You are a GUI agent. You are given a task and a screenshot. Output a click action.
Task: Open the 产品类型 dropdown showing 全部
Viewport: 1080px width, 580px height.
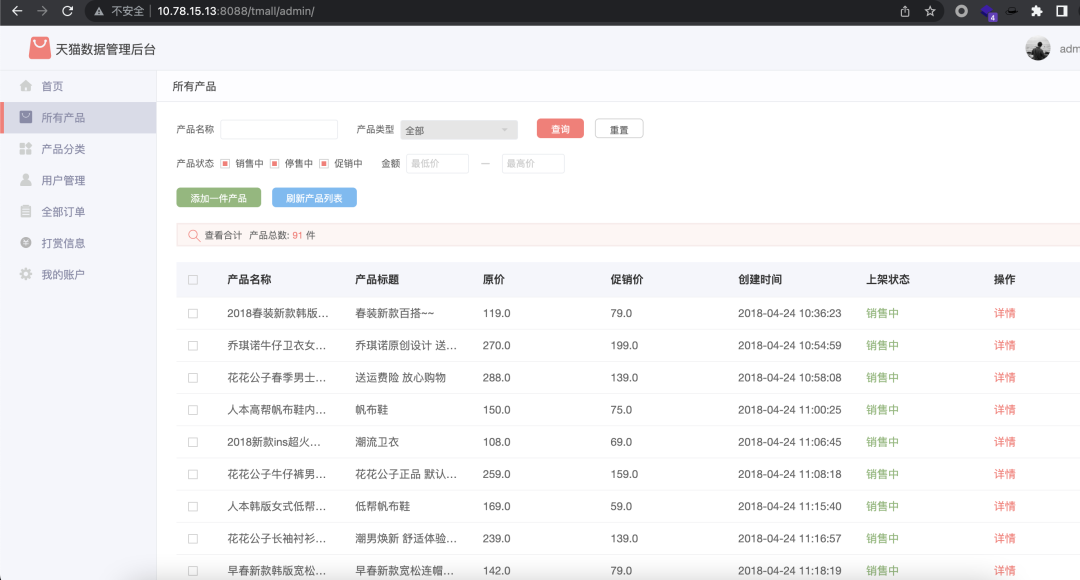(459, 130)
